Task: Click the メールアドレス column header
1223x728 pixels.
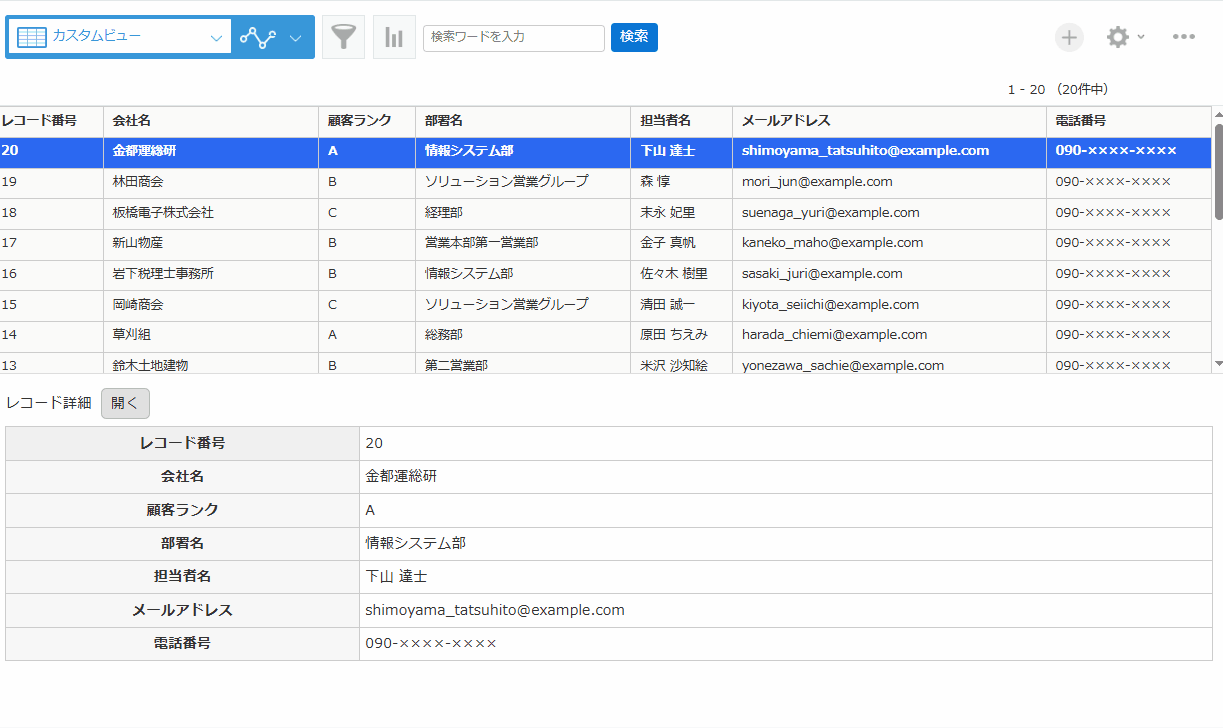Action: [x=889, y=121]
